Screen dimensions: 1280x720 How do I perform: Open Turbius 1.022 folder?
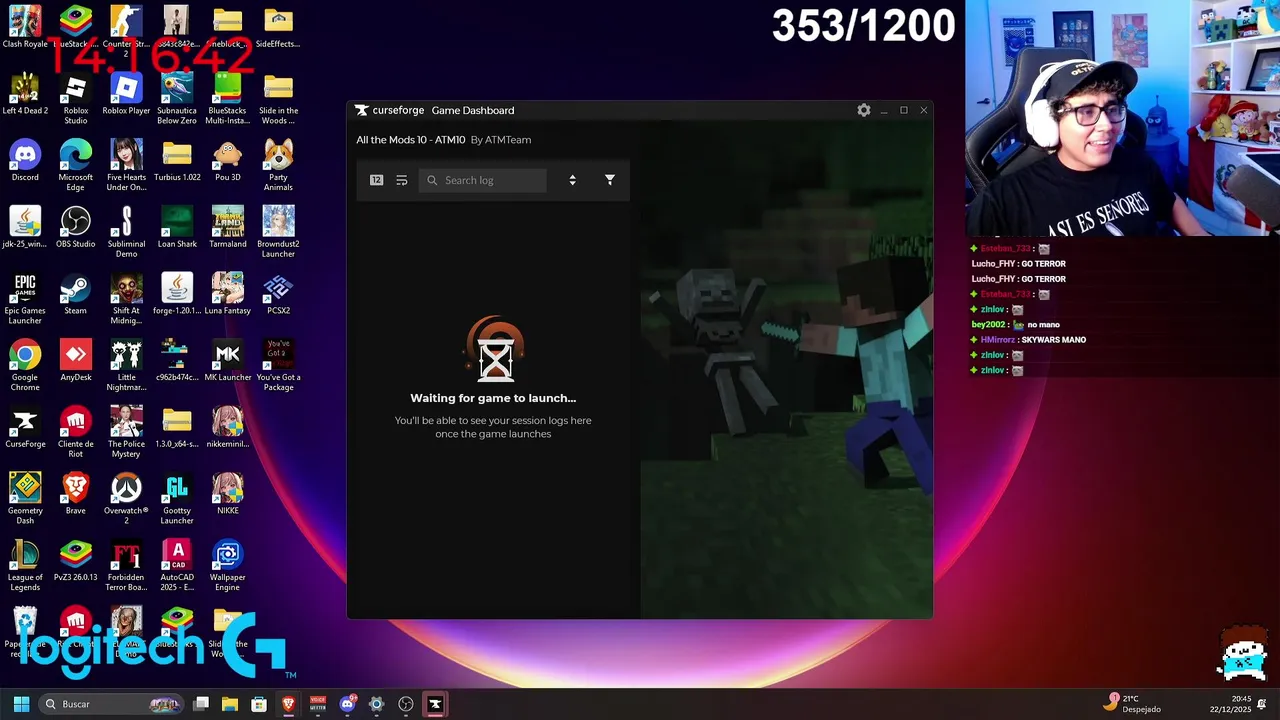(177, 161)
